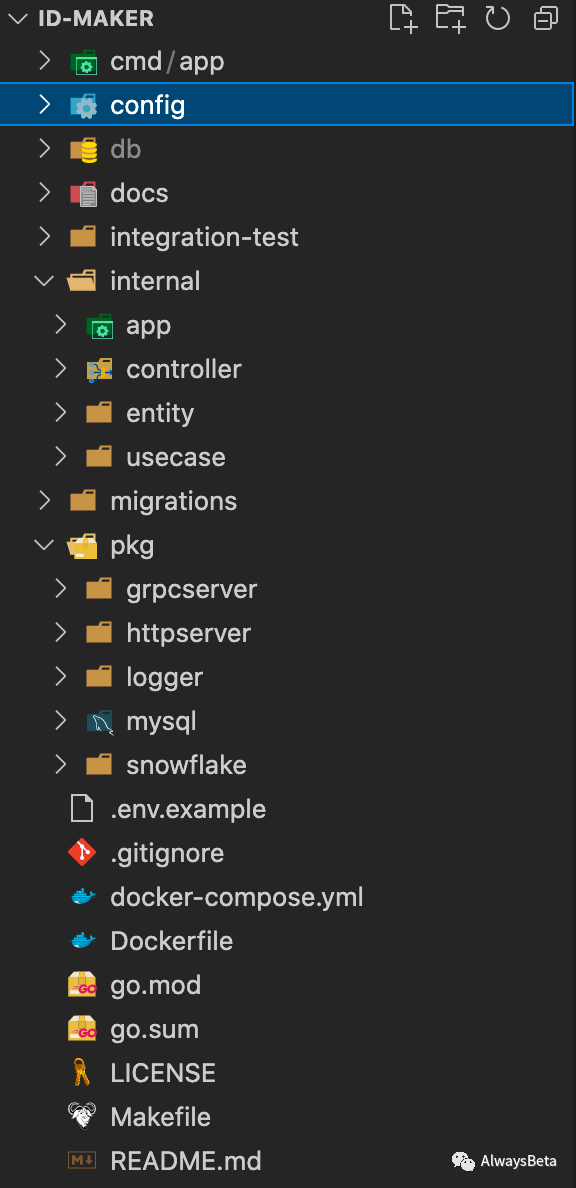The width and height of the screenshot is (576, 1188).
Task: Click the MySQL dolphin folder icon
Action: click(x=99, y=721)
